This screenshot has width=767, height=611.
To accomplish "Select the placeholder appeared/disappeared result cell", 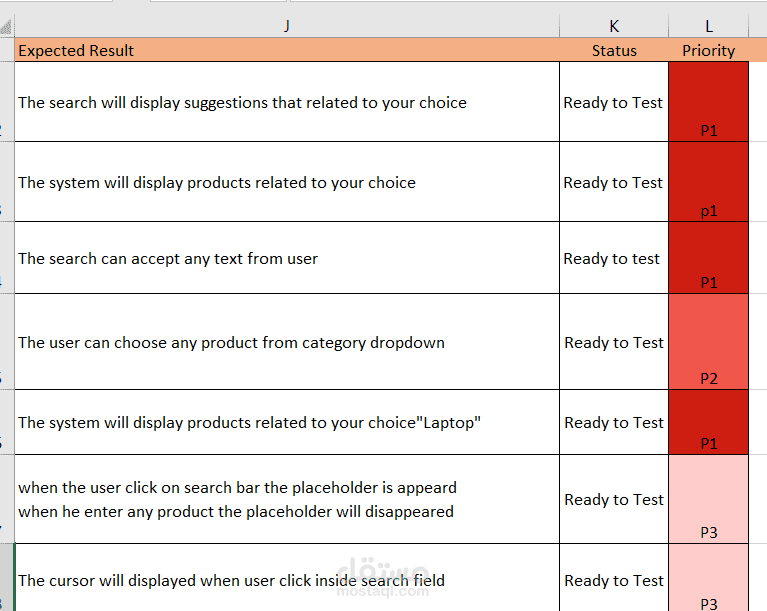I will coord(286,499).
